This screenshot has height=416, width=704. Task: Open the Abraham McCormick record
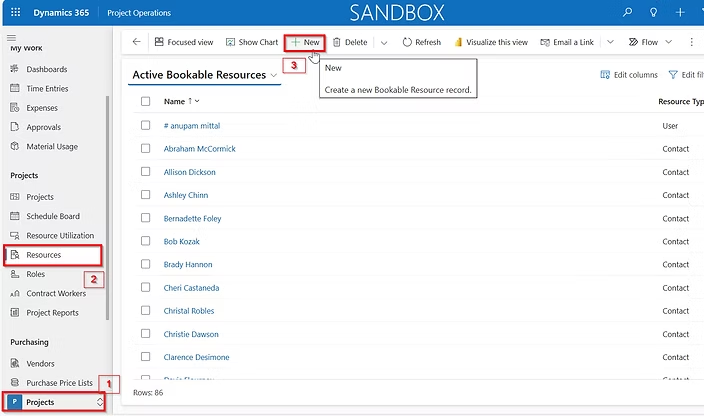pyautogui.click(x=199, y=149)
